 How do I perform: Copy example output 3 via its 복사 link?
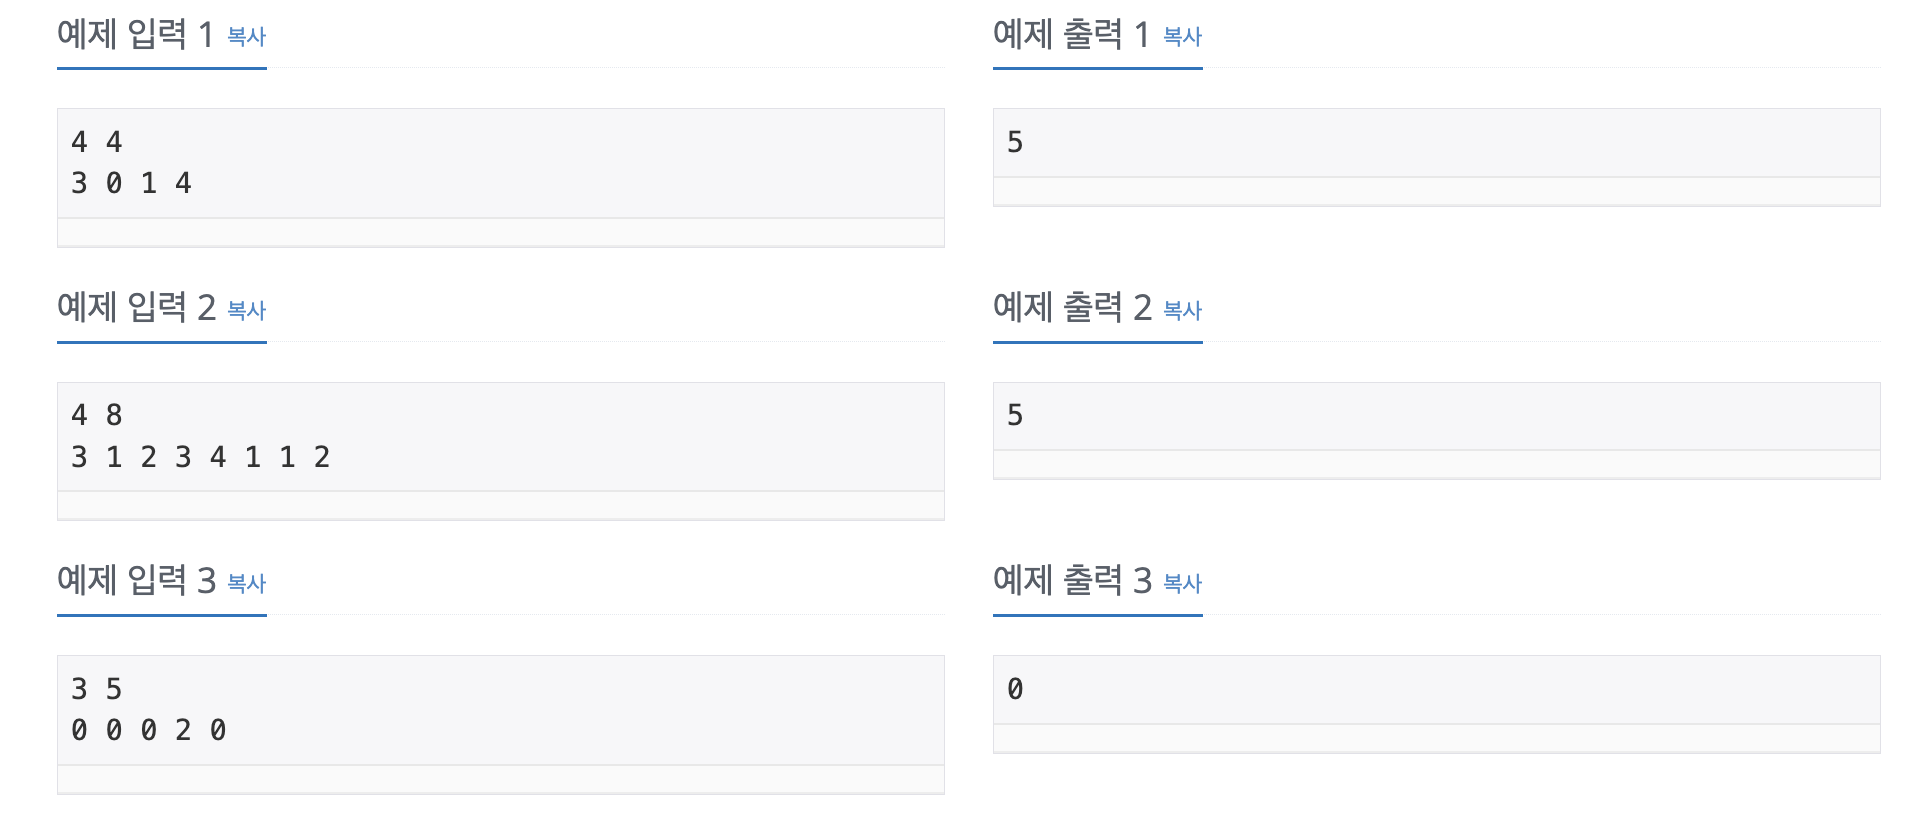tap(1181, 585)
